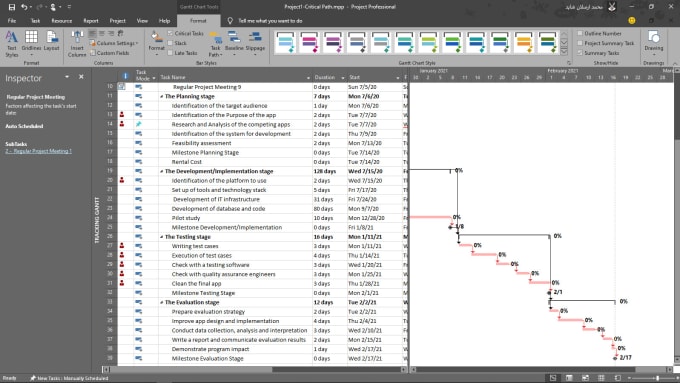Screen dimensions: 680x383
Task: Click the Gantt chart horizontal scrollbar
Action: (x=526, y=370)
